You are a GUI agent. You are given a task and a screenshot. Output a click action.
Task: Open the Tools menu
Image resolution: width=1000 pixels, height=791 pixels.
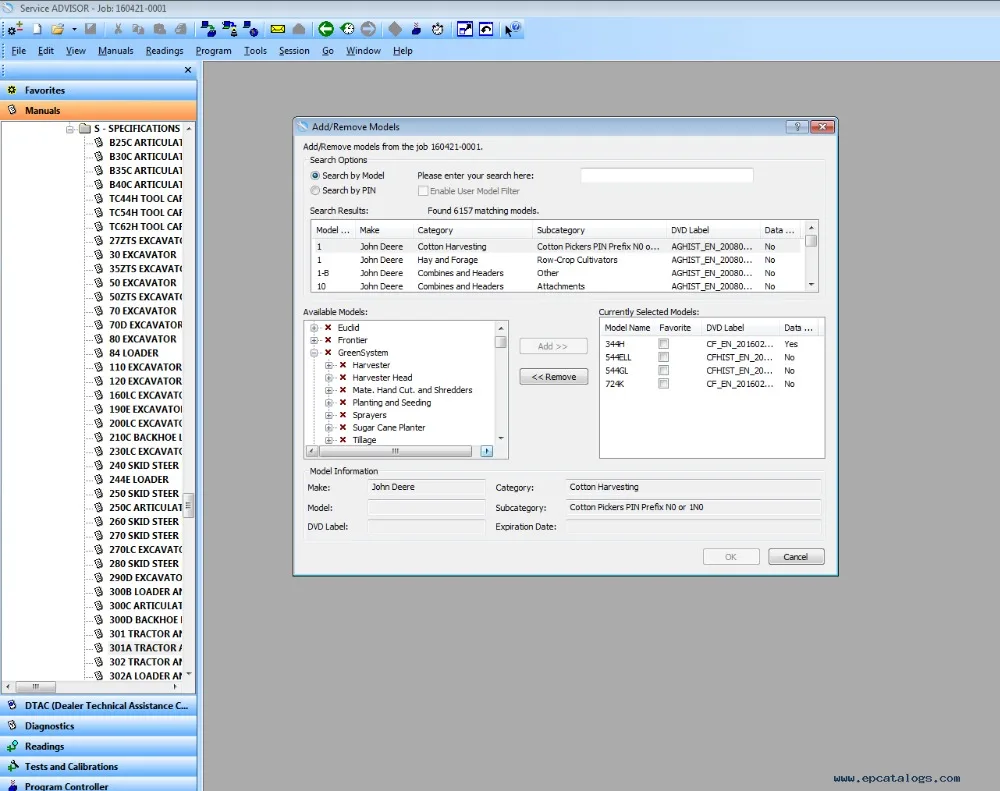pos(255,51)
